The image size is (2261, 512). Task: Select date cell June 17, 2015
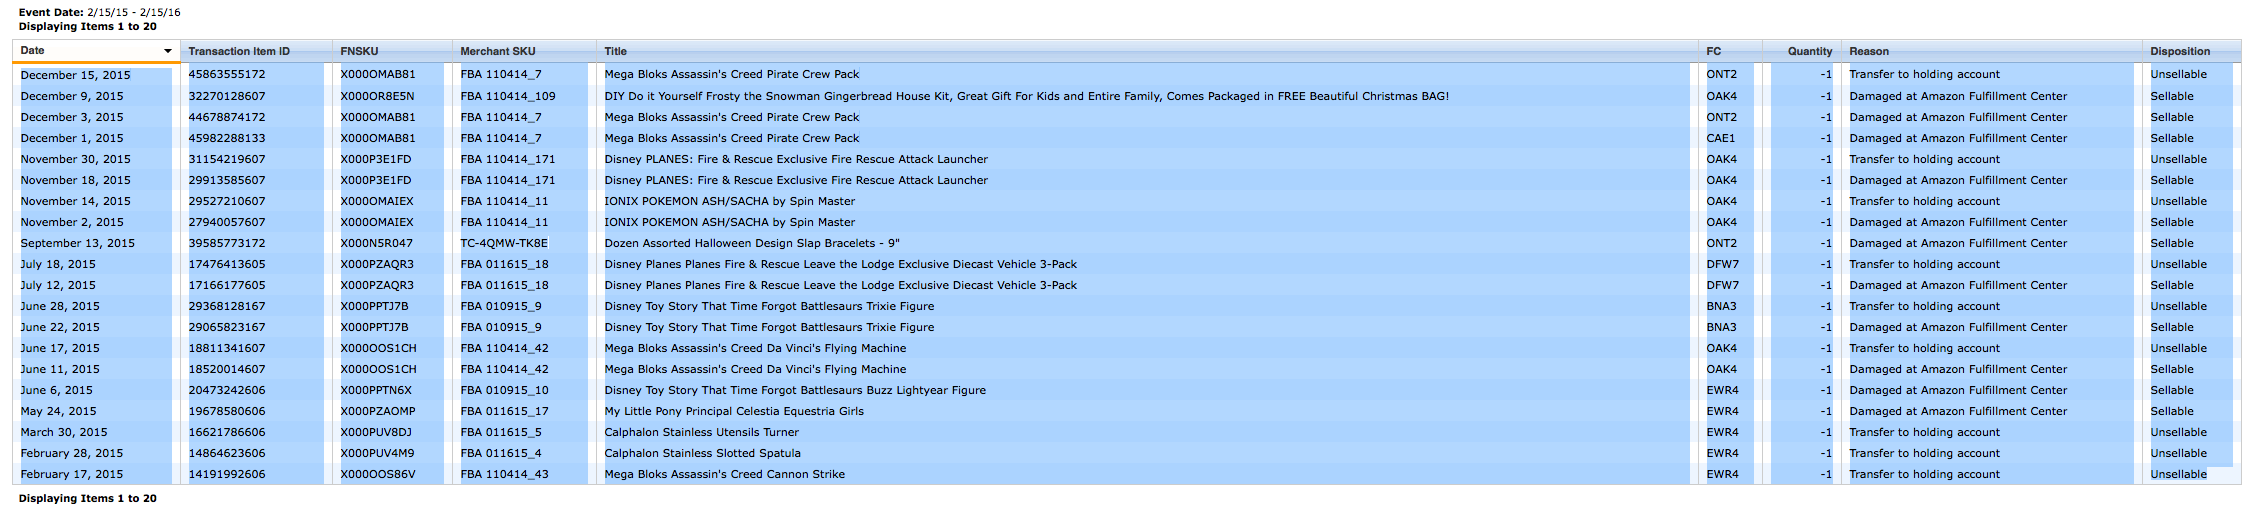[x=60, y=348]
